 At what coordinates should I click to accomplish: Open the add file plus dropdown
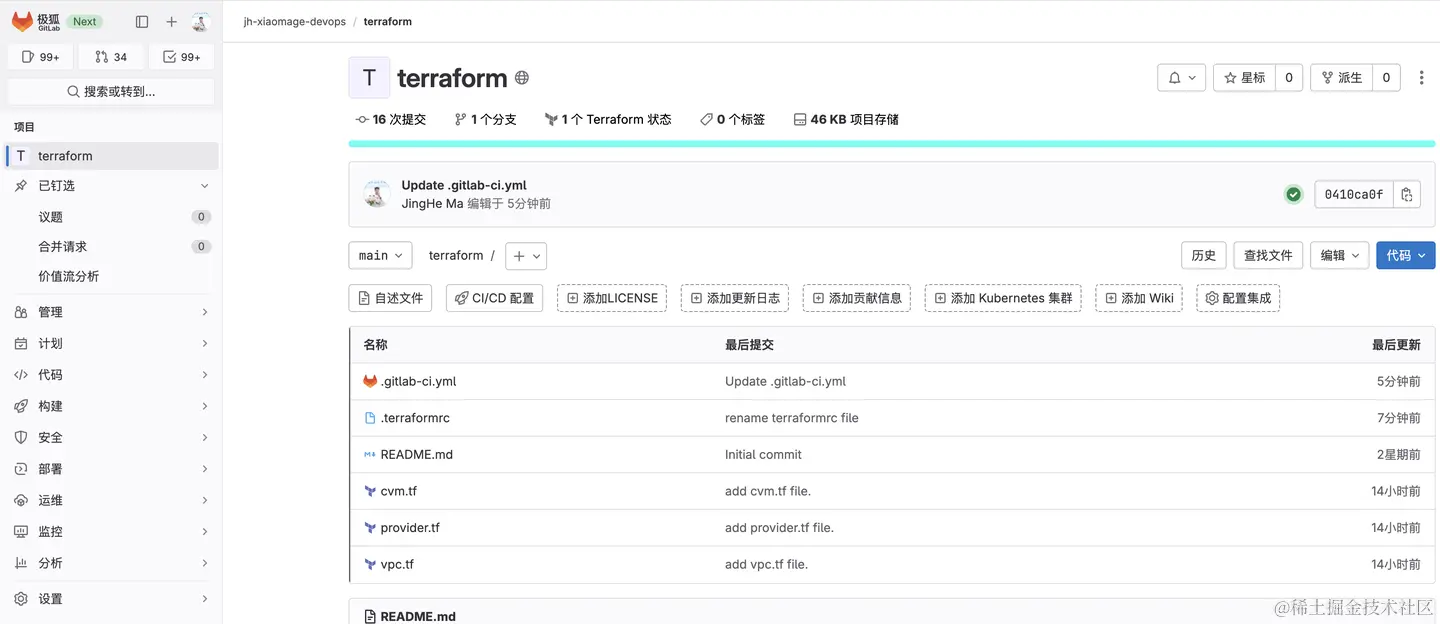526,256
